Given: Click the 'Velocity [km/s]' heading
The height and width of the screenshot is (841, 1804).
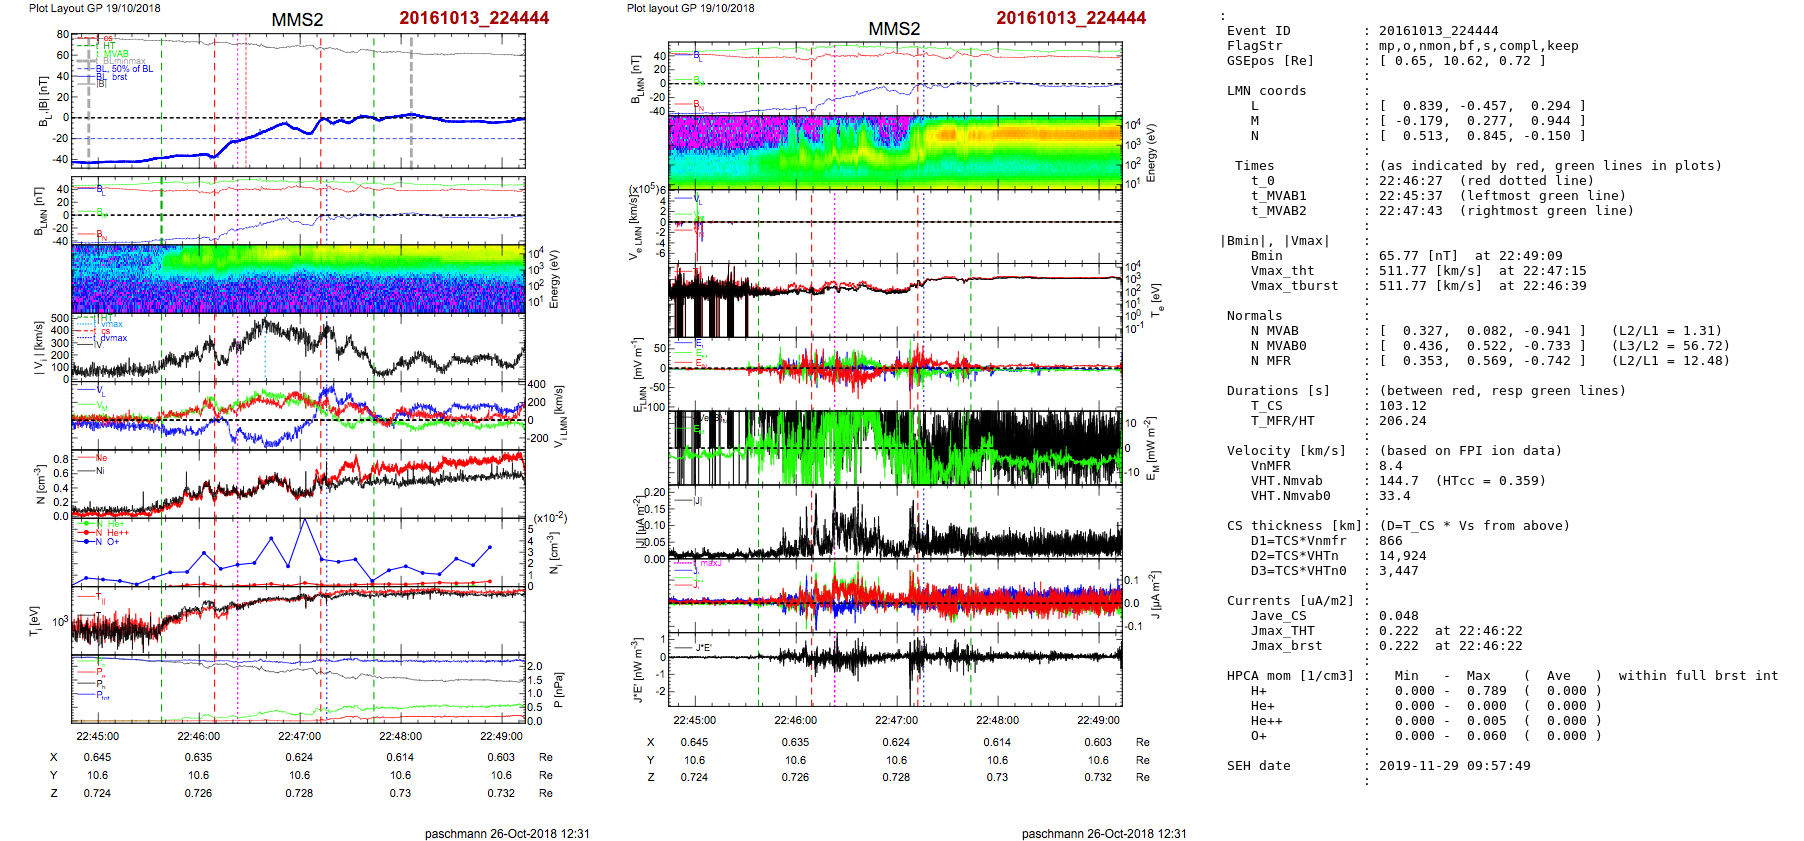Looking at the screenshot, I should click(1286, 451).
